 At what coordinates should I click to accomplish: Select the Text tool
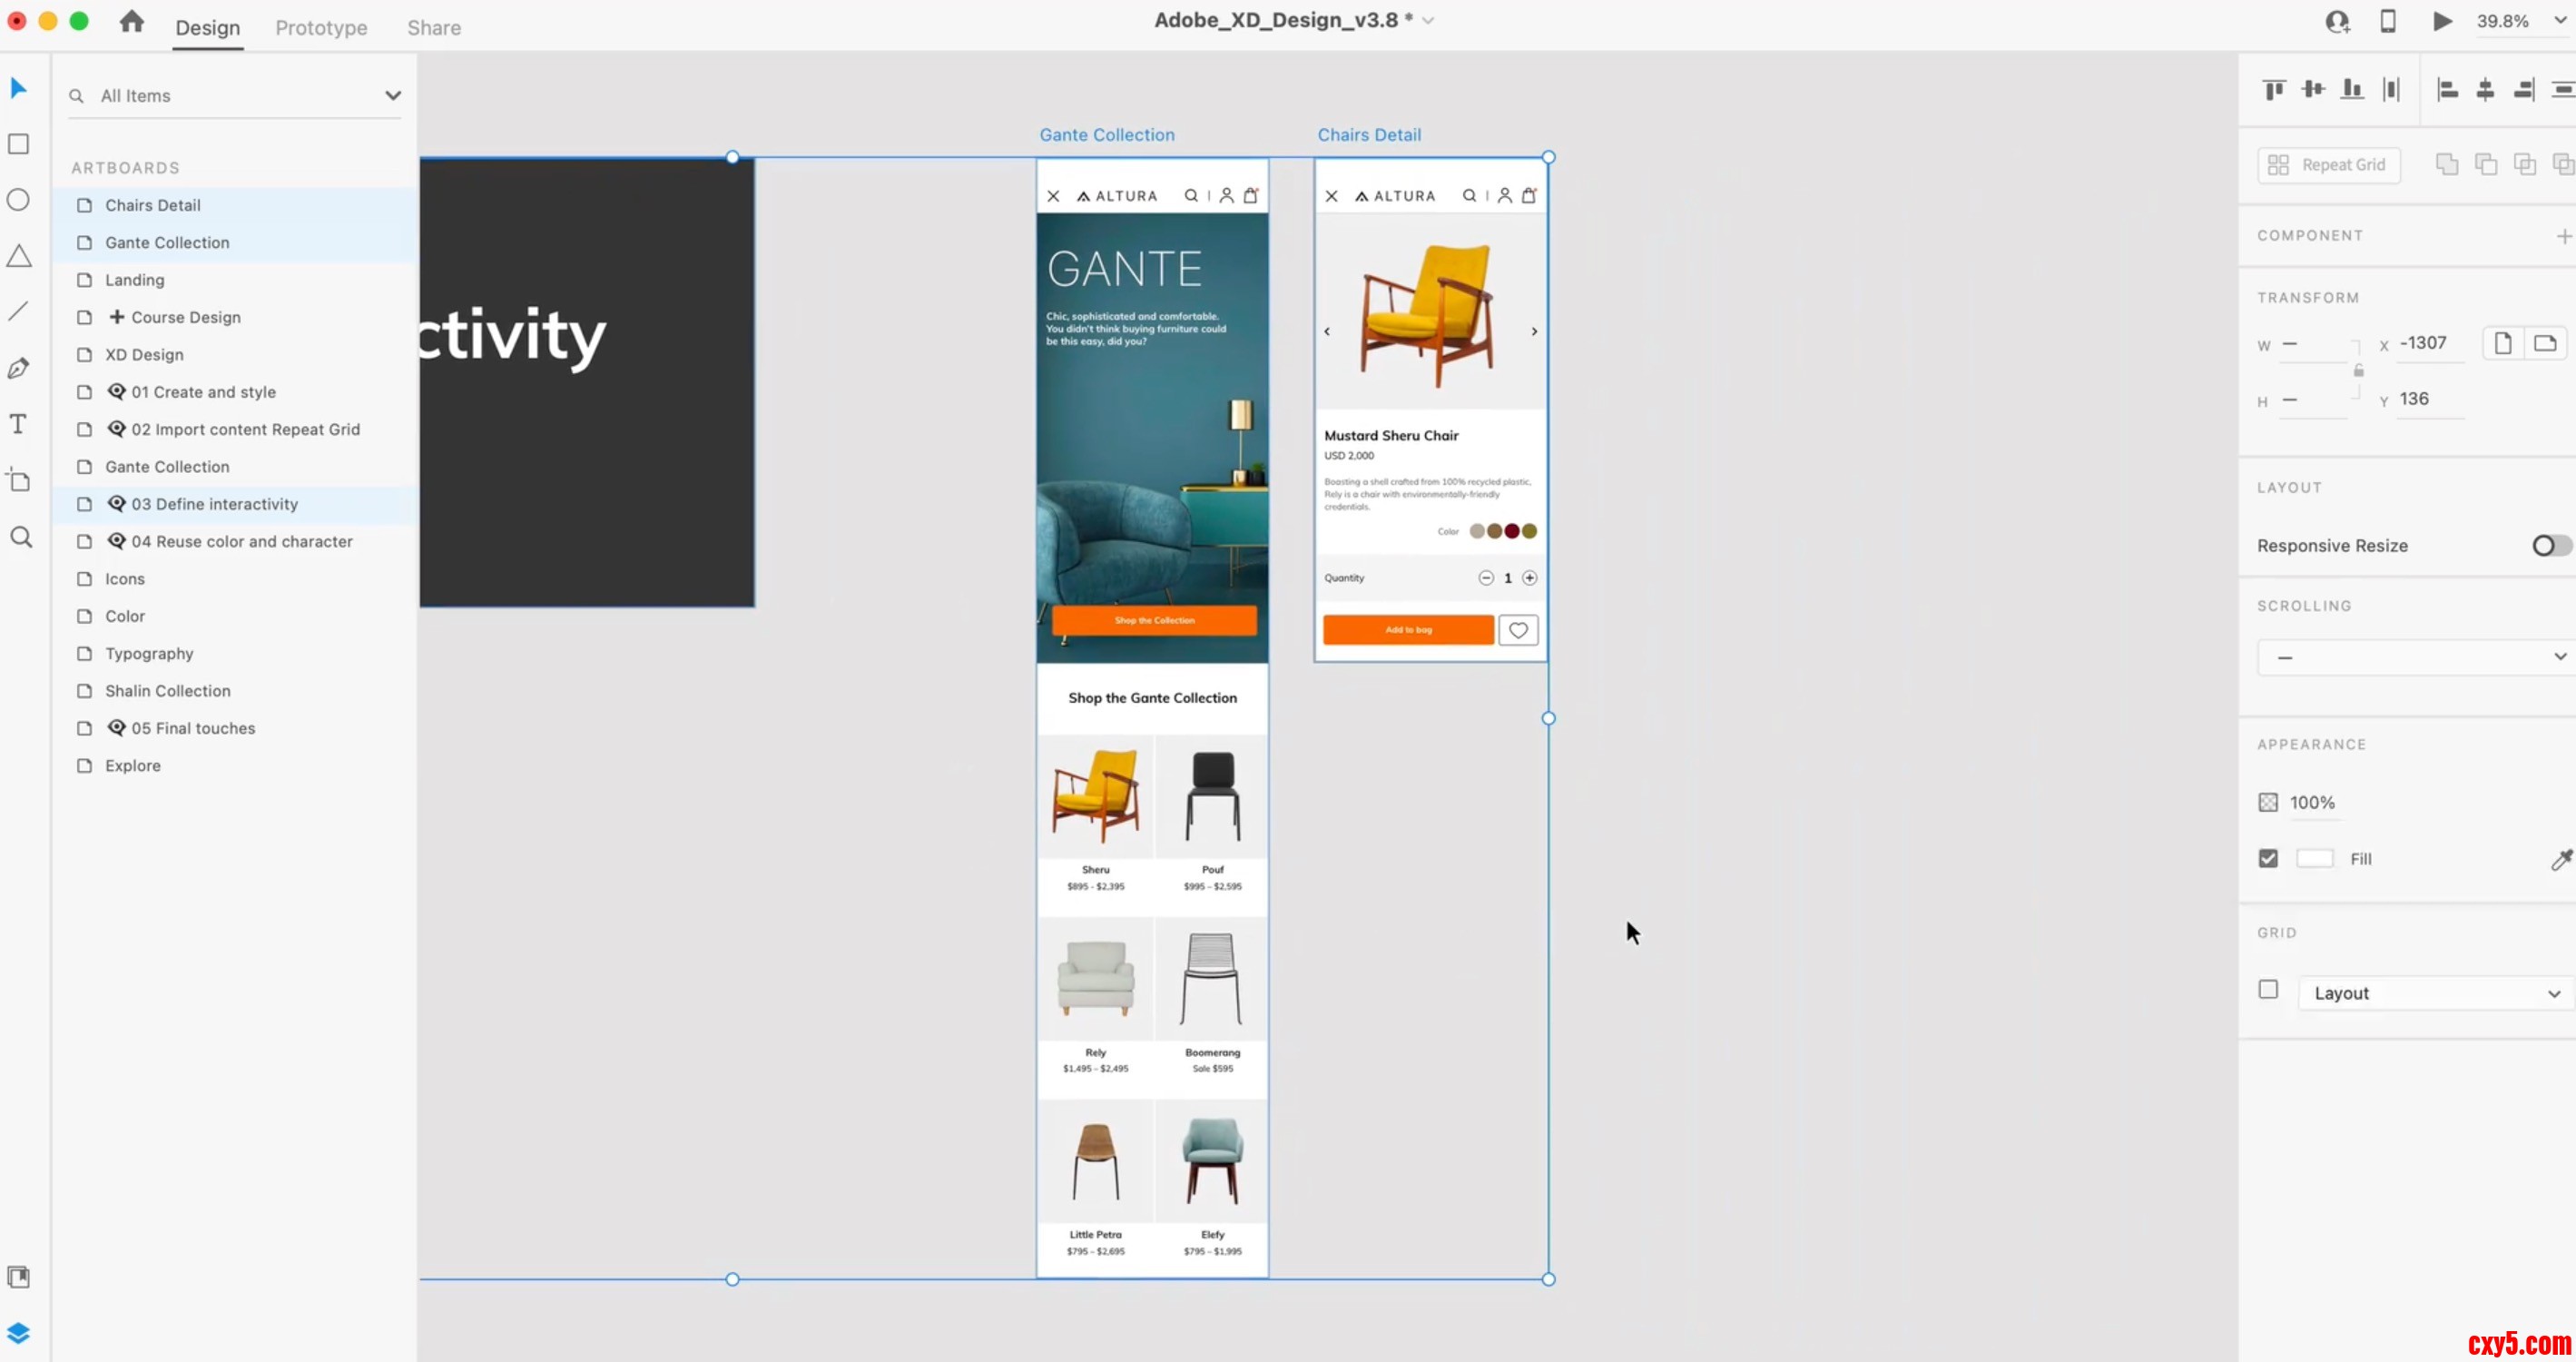pyautogui.click(x=19, y=424)
